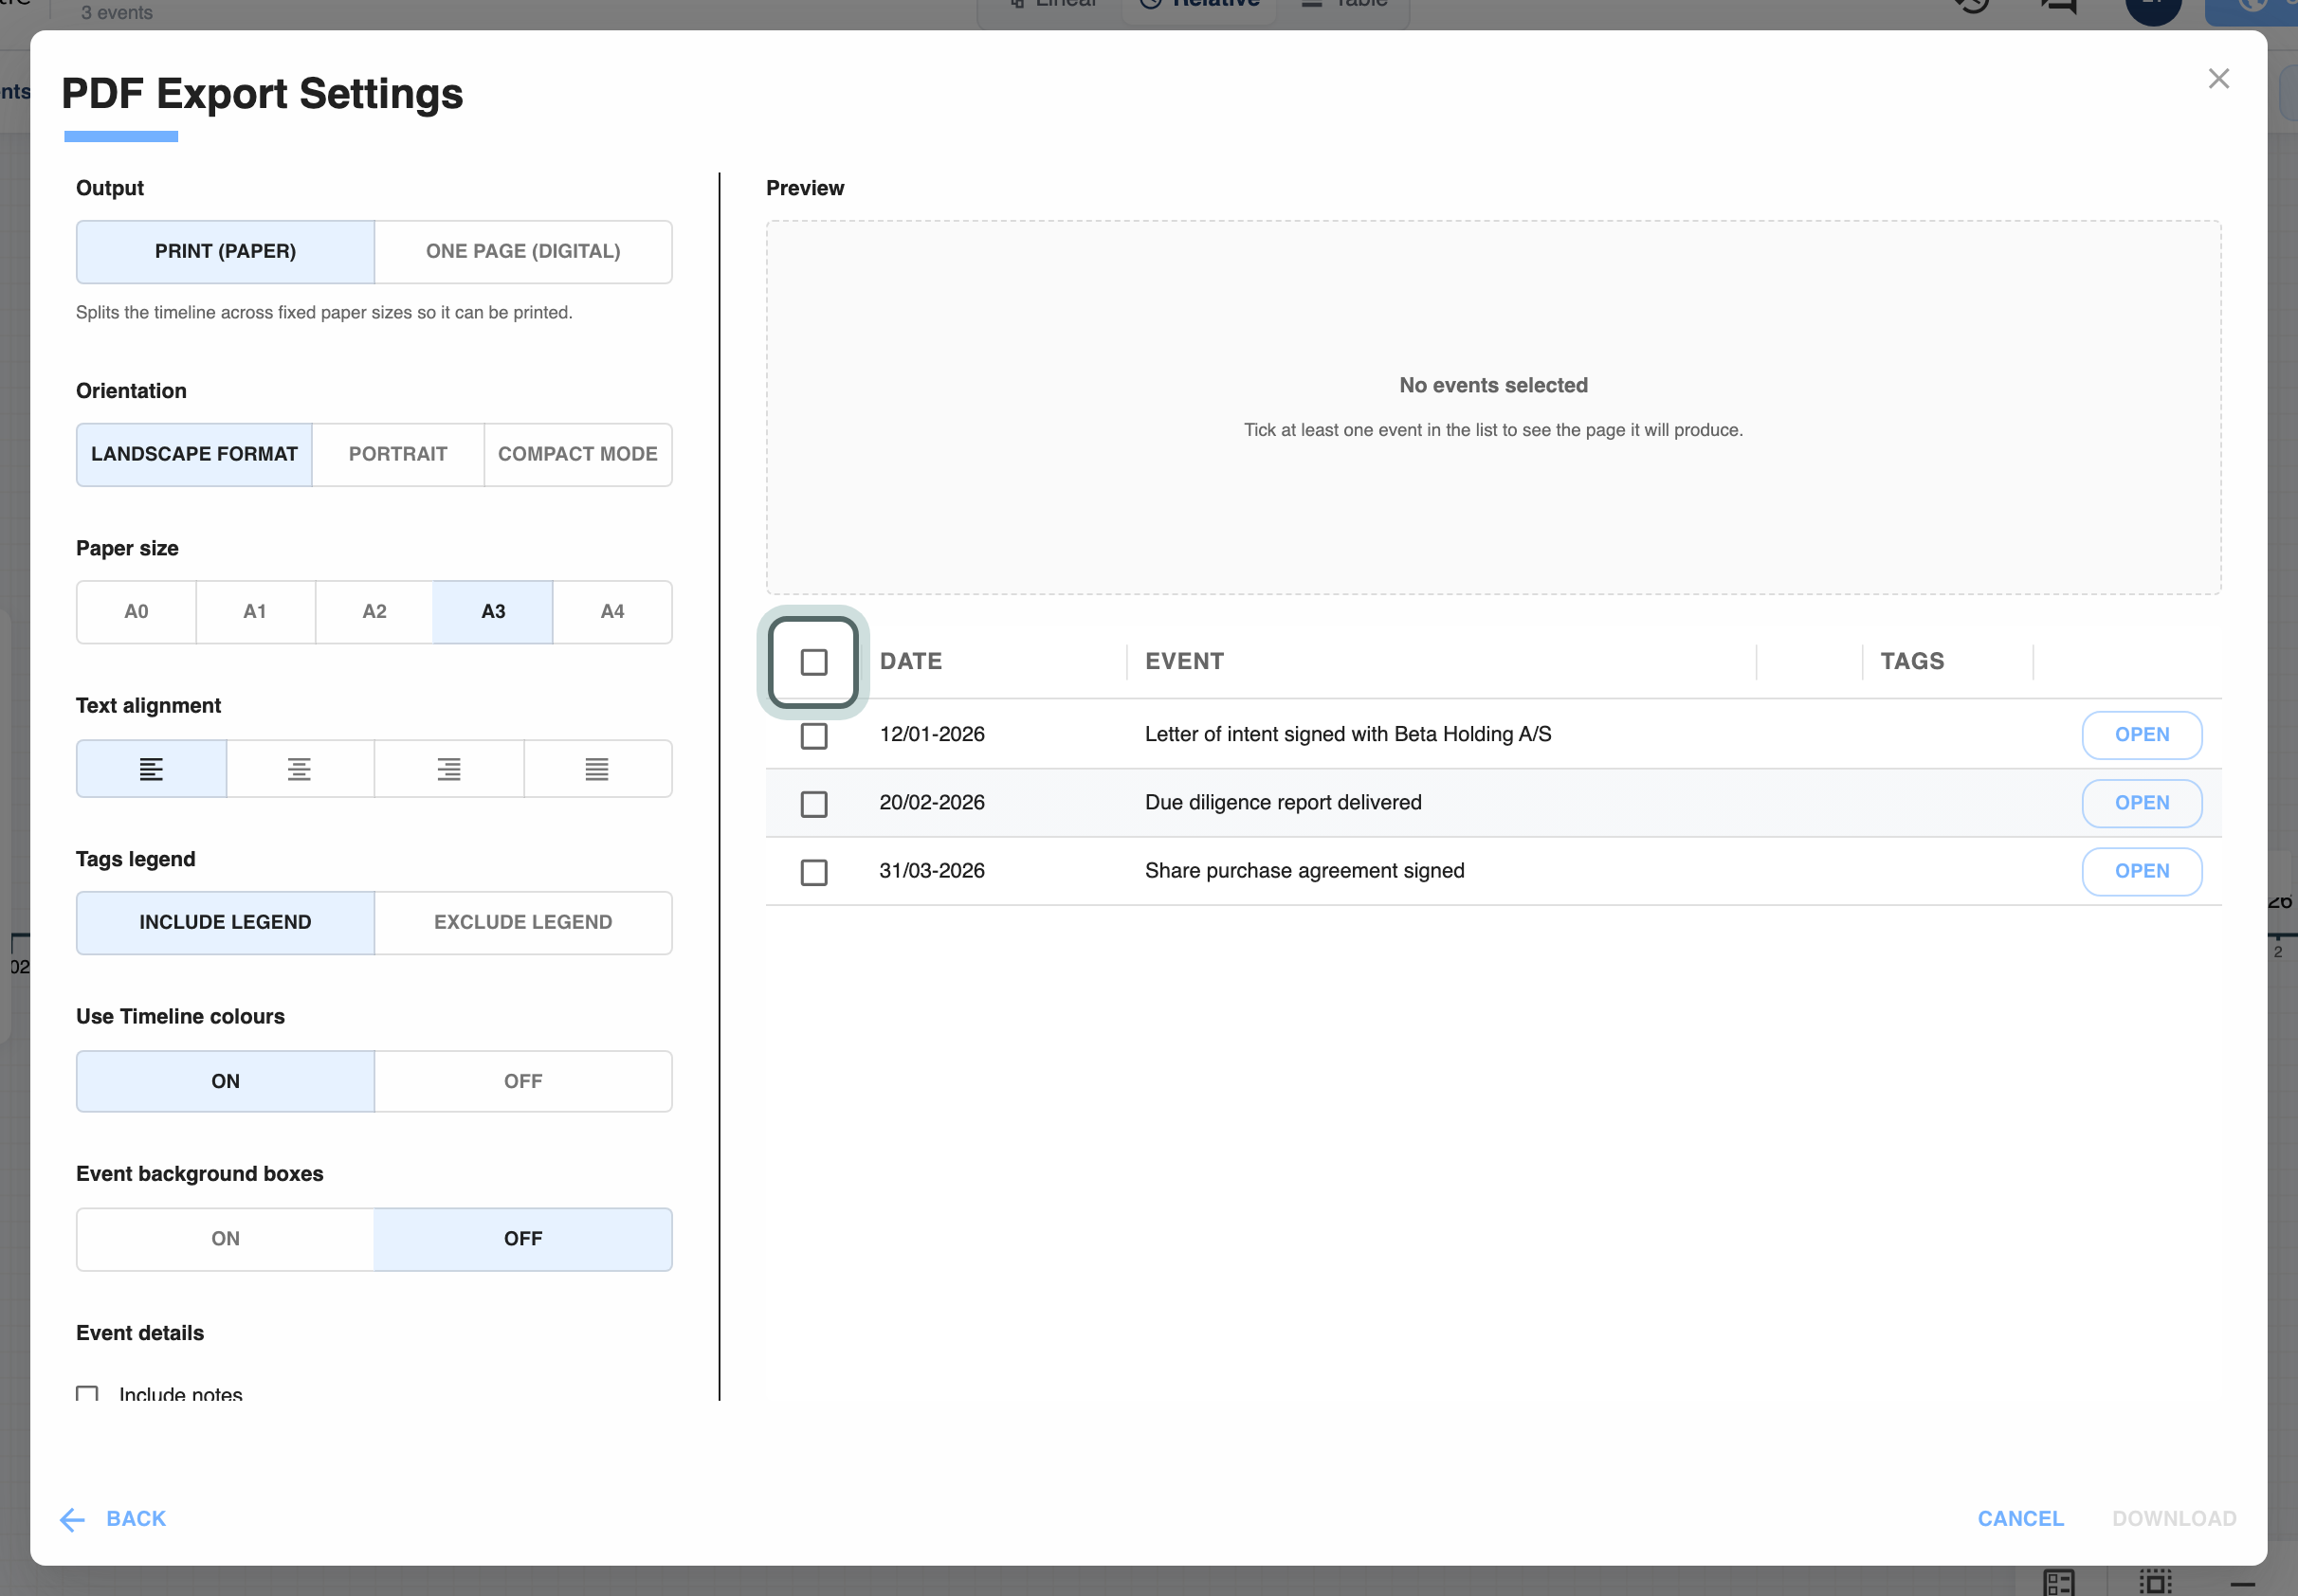
Task: Tick the select-all events checkbox
Action: pos(814,662)
